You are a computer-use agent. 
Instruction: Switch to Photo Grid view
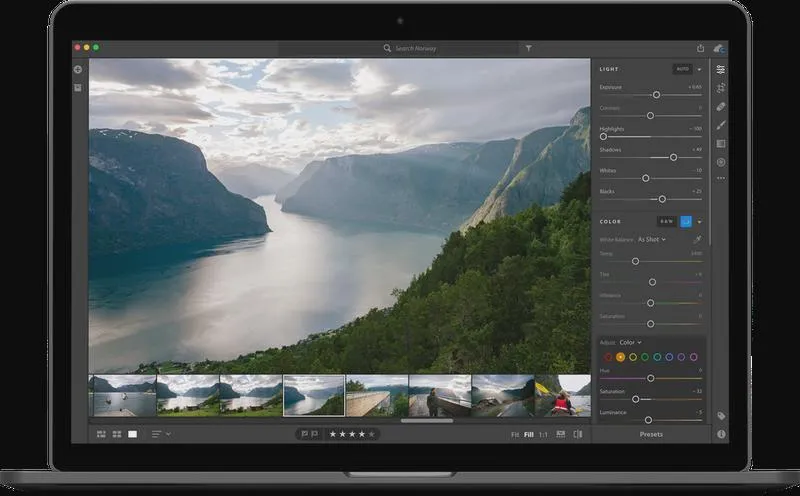point(101,434)
